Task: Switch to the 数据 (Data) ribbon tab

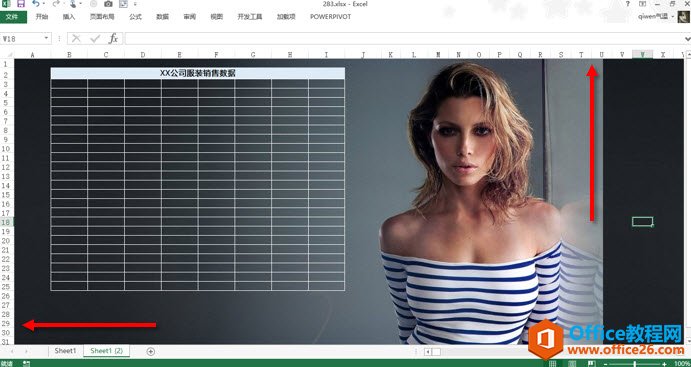Action: click(x=163, y=17)
